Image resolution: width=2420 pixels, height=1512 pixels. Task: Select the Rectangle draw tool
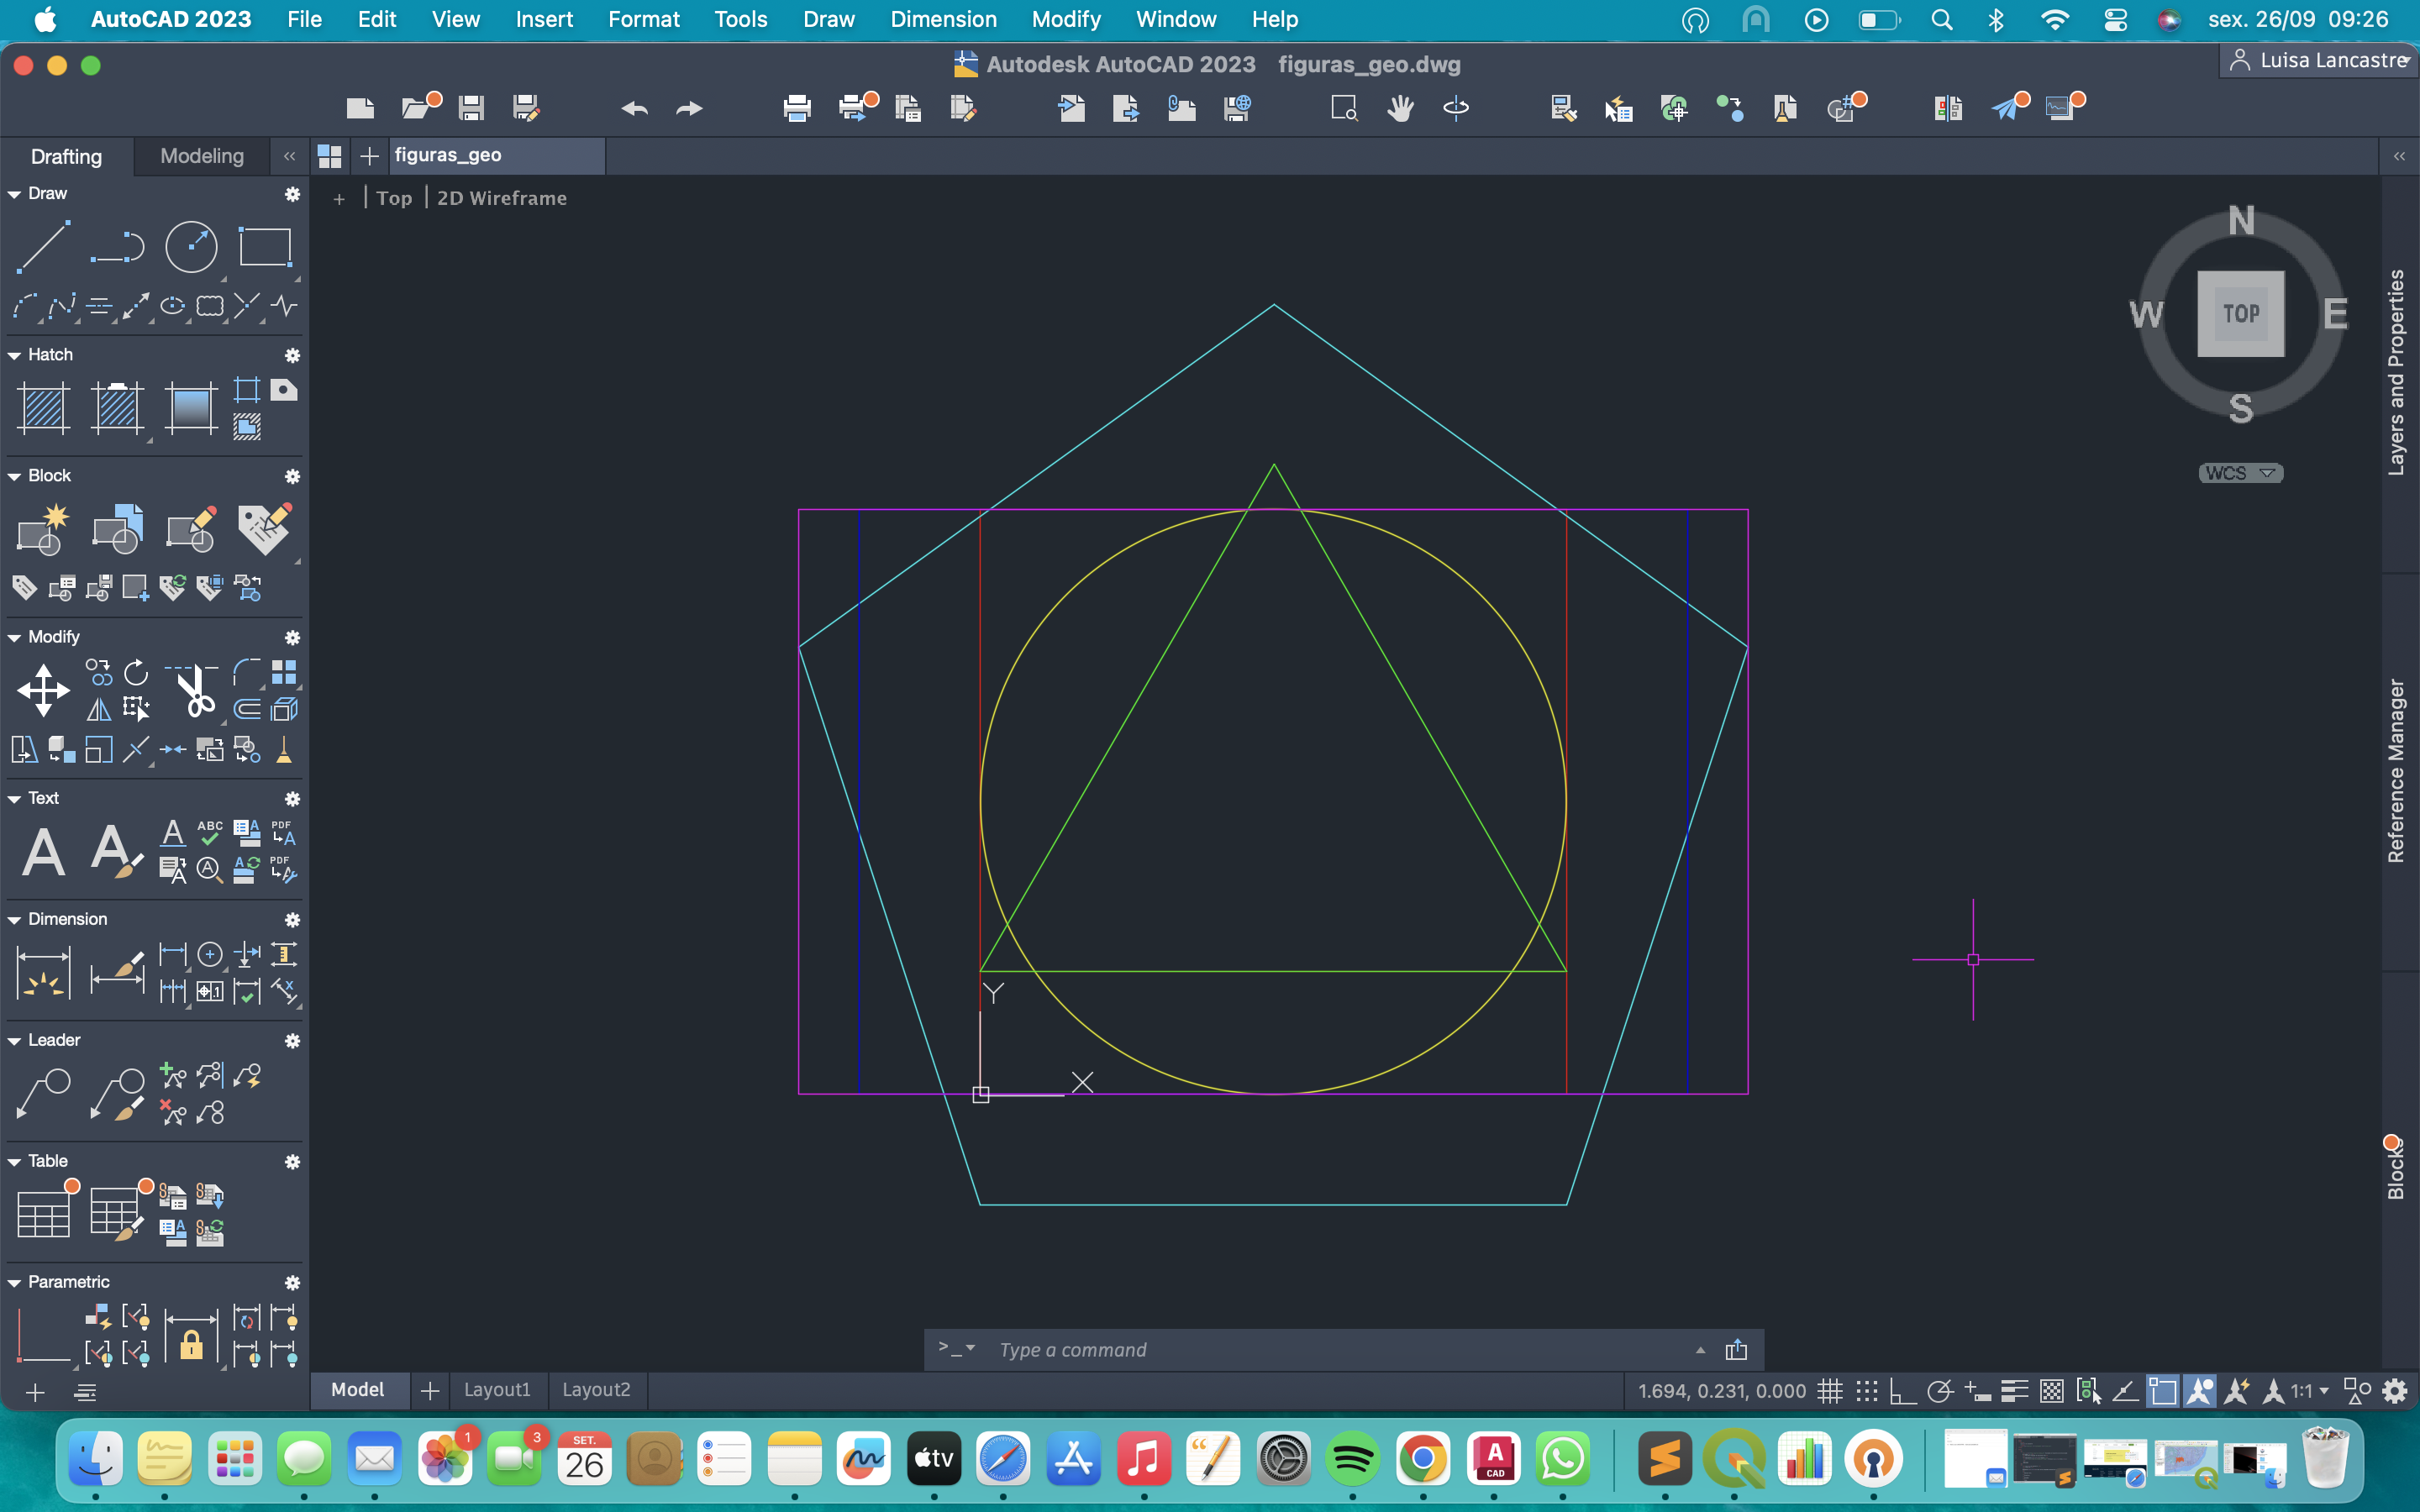click(x=265, y=247)
